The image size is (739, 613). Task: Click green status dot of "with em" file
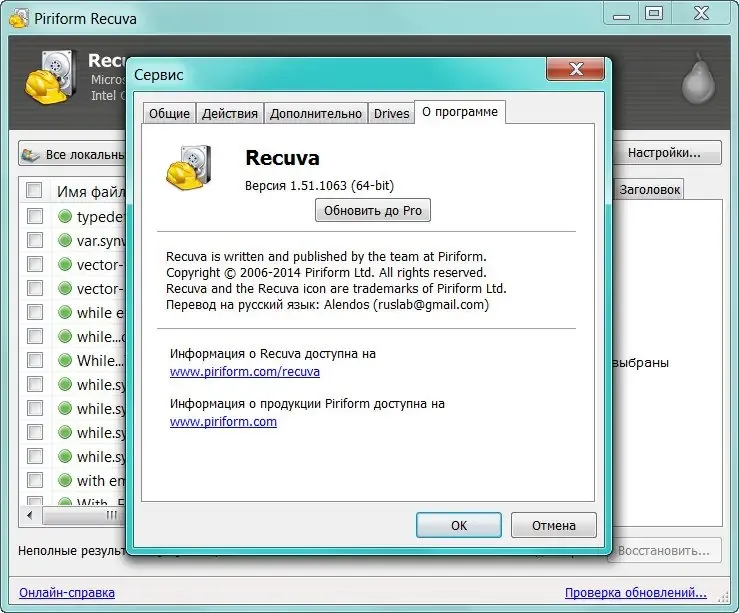[65, 480]
